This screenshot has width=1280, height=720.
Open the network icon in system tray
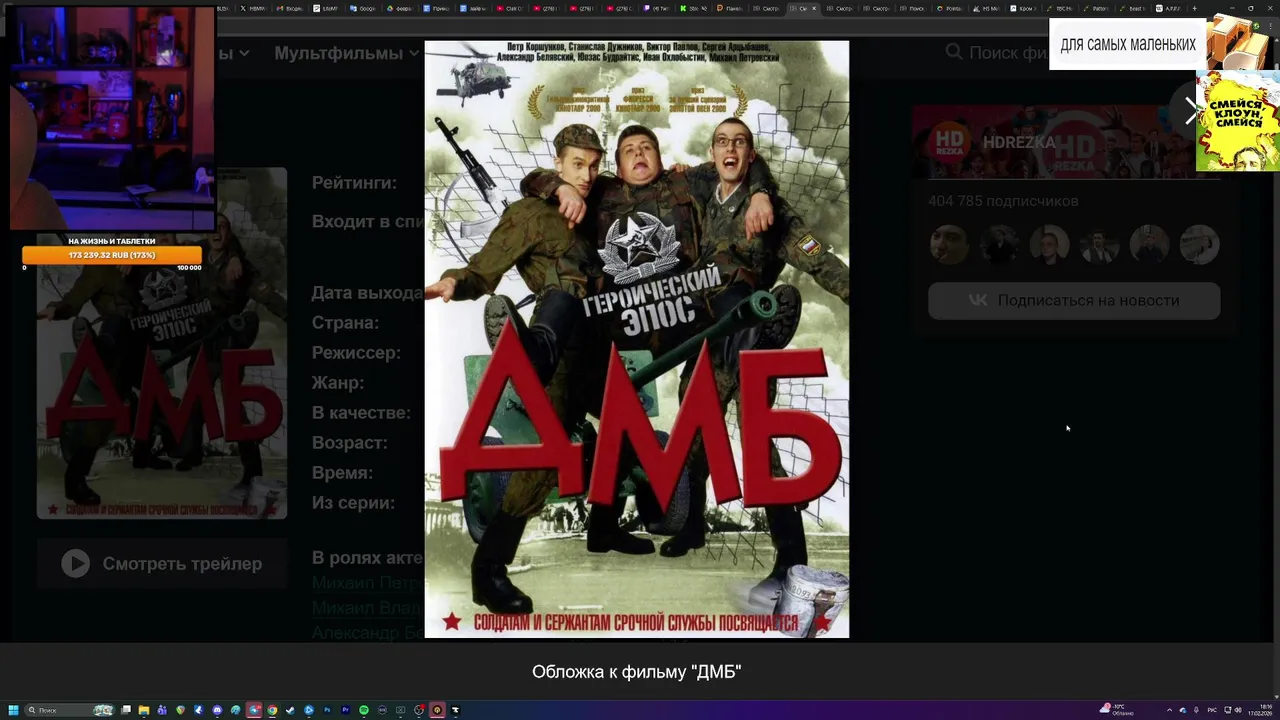[x=1228, y=710]
